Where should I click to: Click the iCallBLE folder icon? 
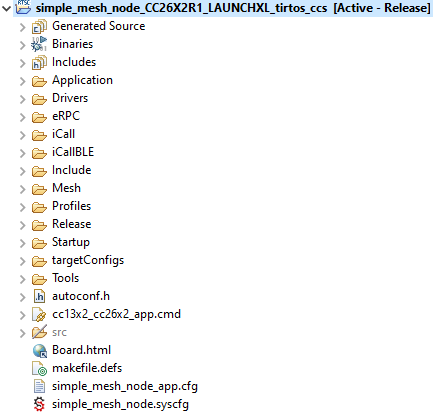pos(39,153)
